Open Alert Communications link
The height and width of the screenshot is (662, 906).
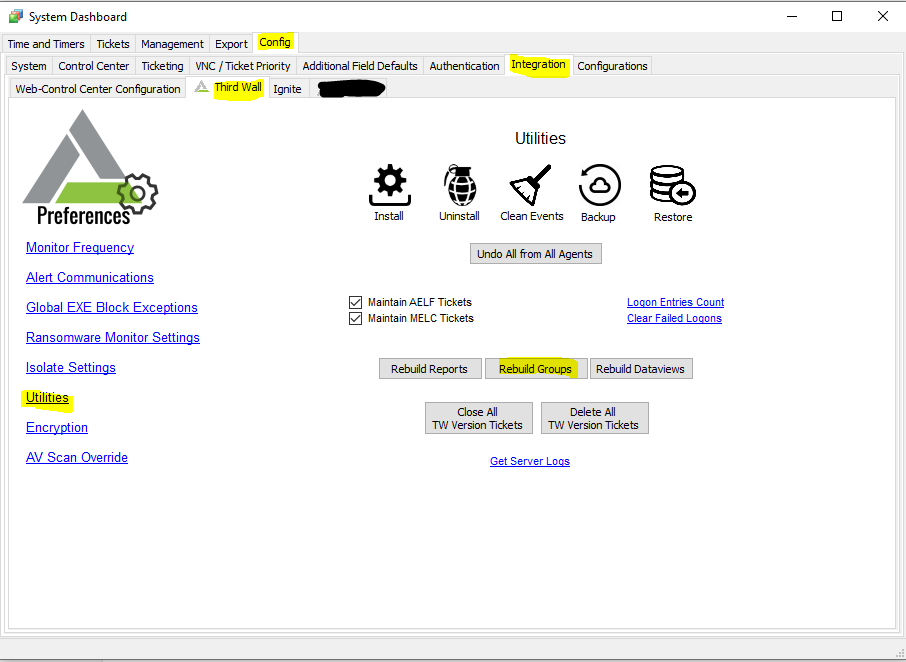90,277
